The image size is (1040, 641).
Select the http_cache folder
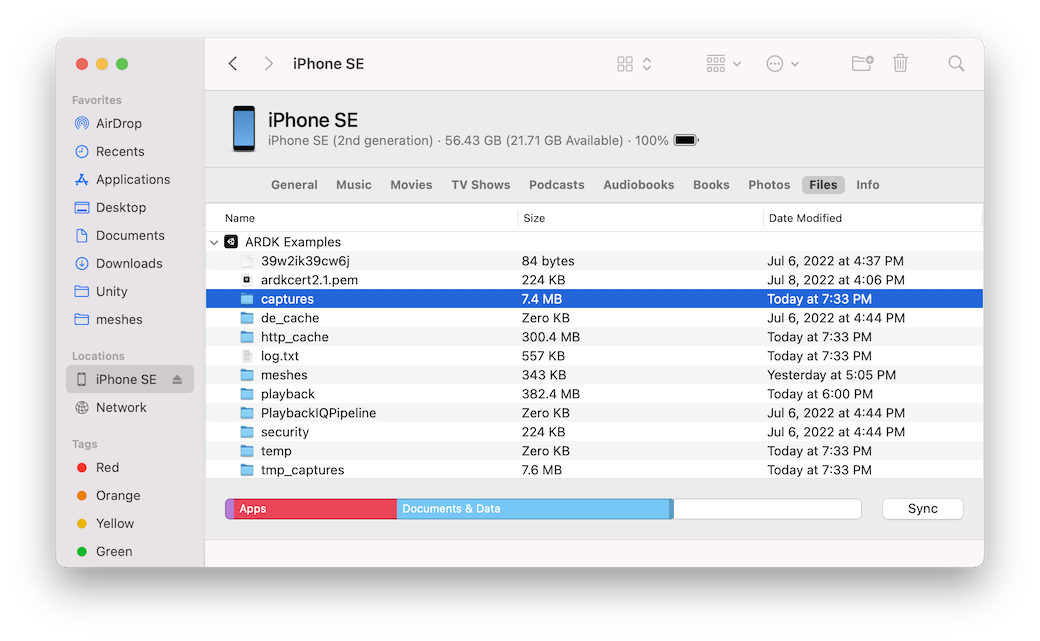coord(594,337)
